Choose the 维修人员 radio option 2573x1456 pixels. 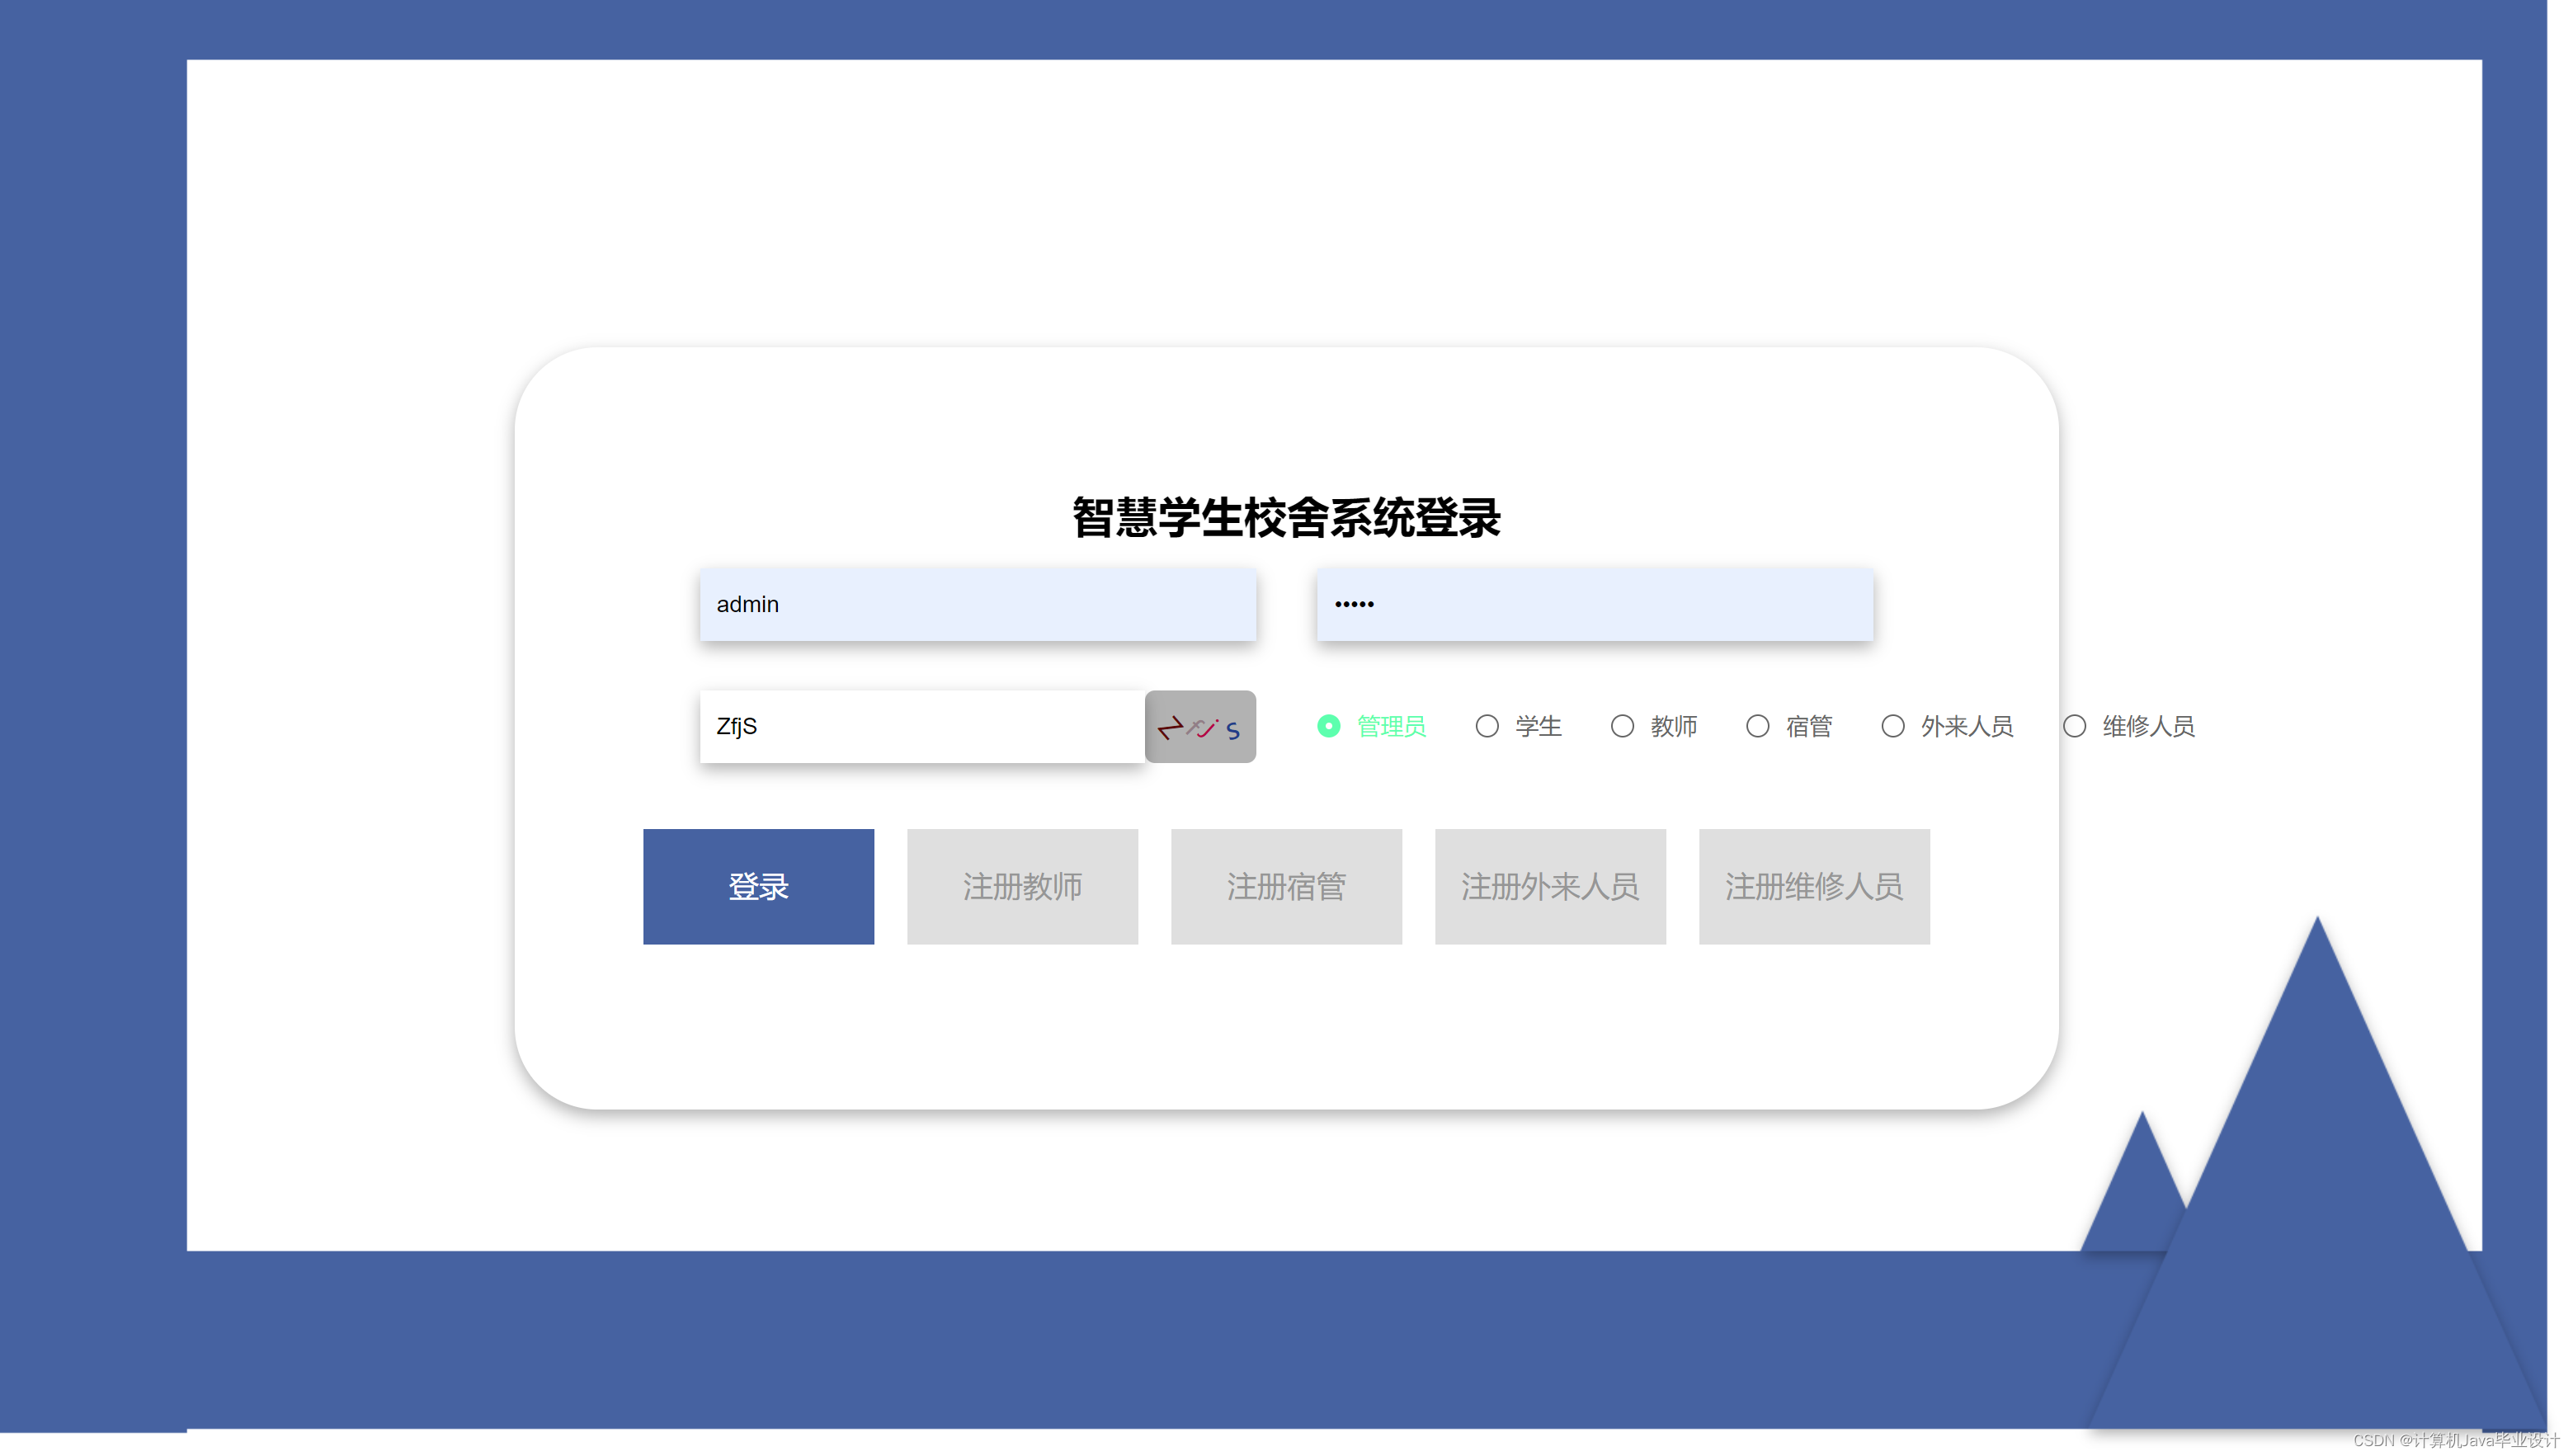(2074, 727)
